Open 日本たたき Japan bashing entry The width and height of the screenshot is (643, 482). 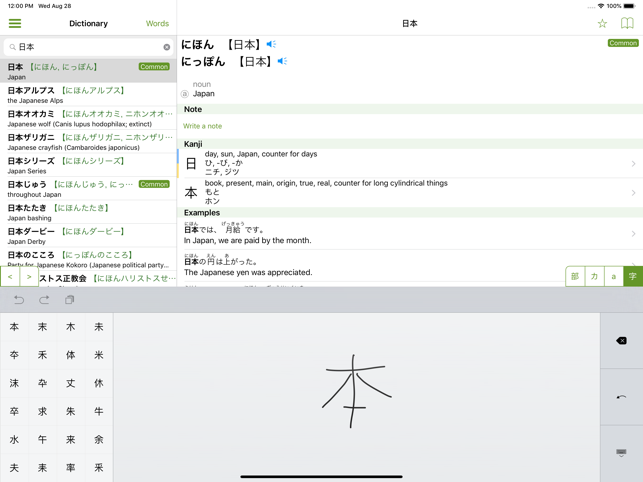pyautogui.click(x=88, y=212)
